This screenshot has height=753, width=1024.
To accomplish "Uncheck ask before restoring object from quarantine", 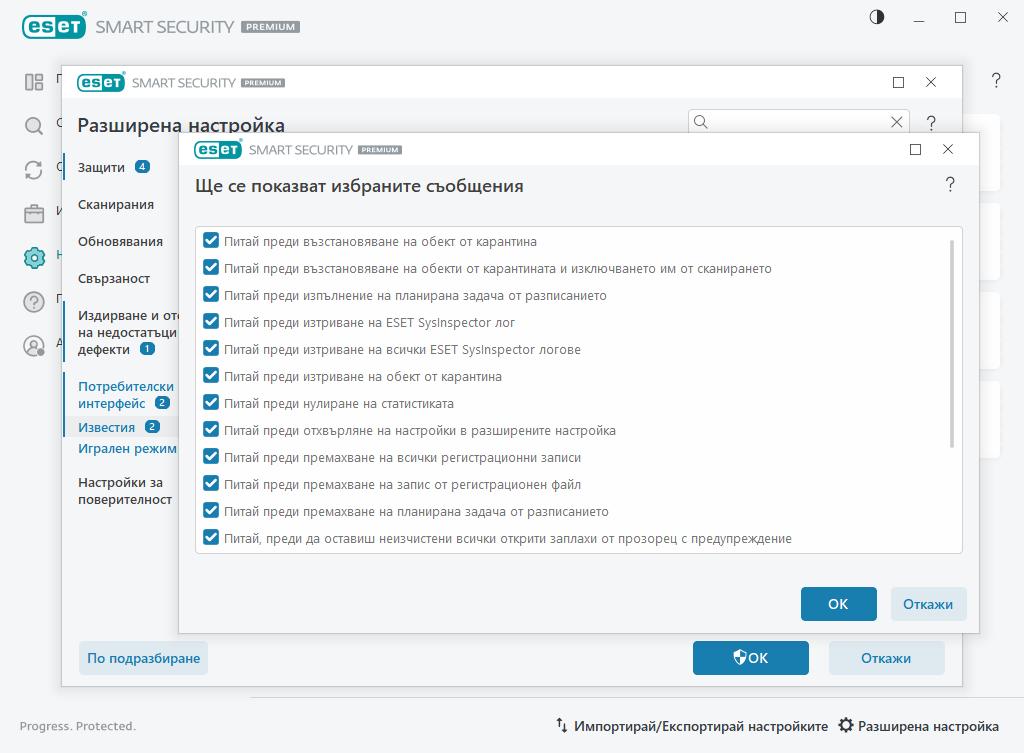I will 211,240.
